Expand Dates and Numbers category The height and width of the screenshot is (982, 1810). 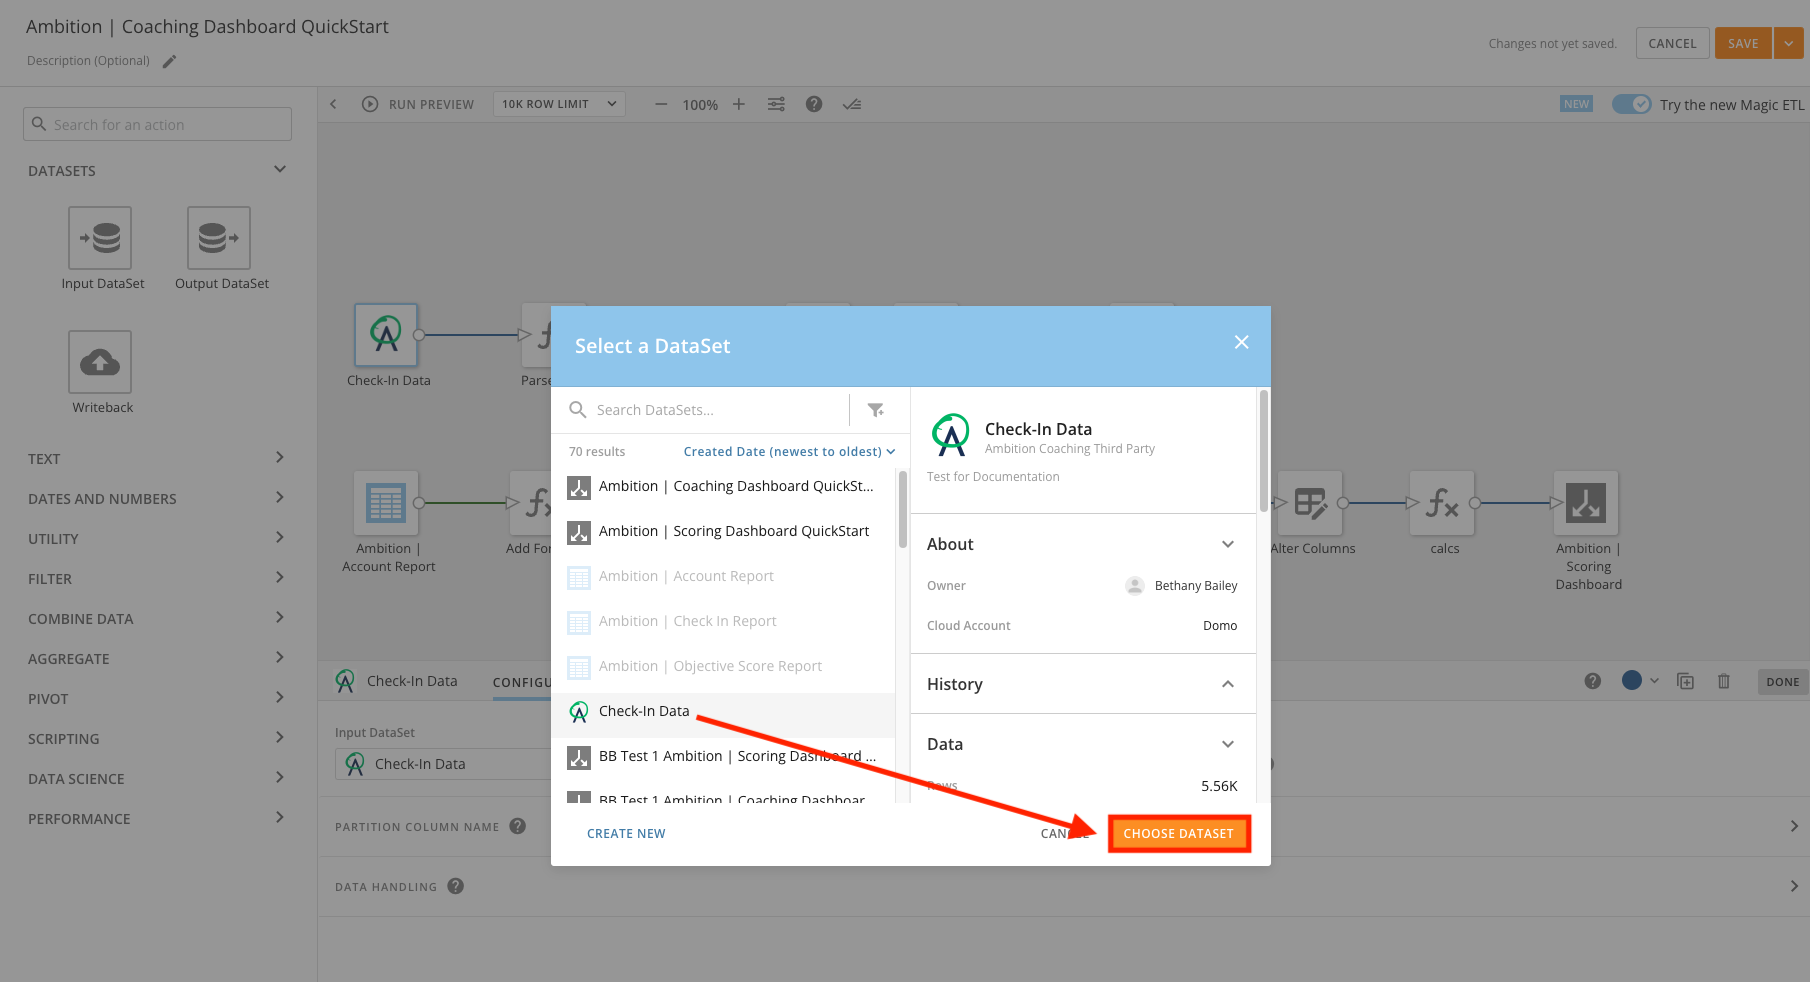280,498
